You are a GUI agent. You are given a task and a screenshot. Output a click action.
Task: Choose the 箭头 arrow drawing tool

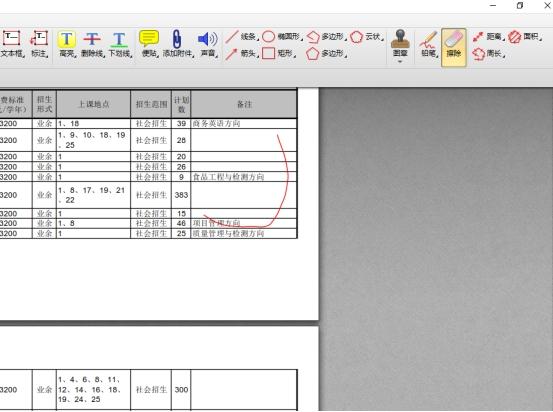pyautogui.click(x=242, y=53)
